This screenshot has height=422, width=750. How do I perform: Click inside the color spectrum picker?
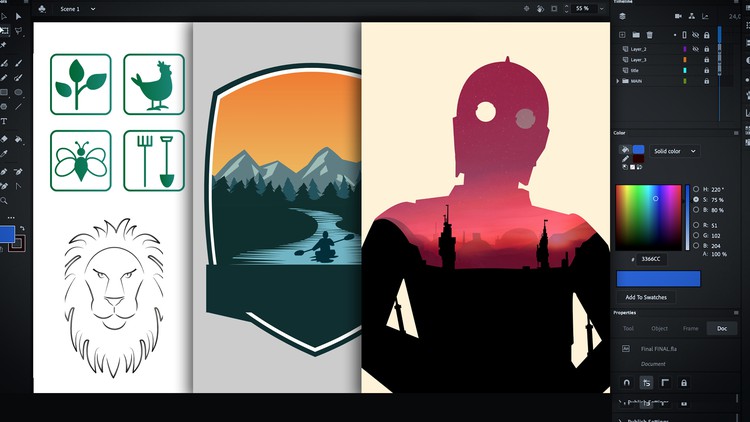(x=648, y=217)
